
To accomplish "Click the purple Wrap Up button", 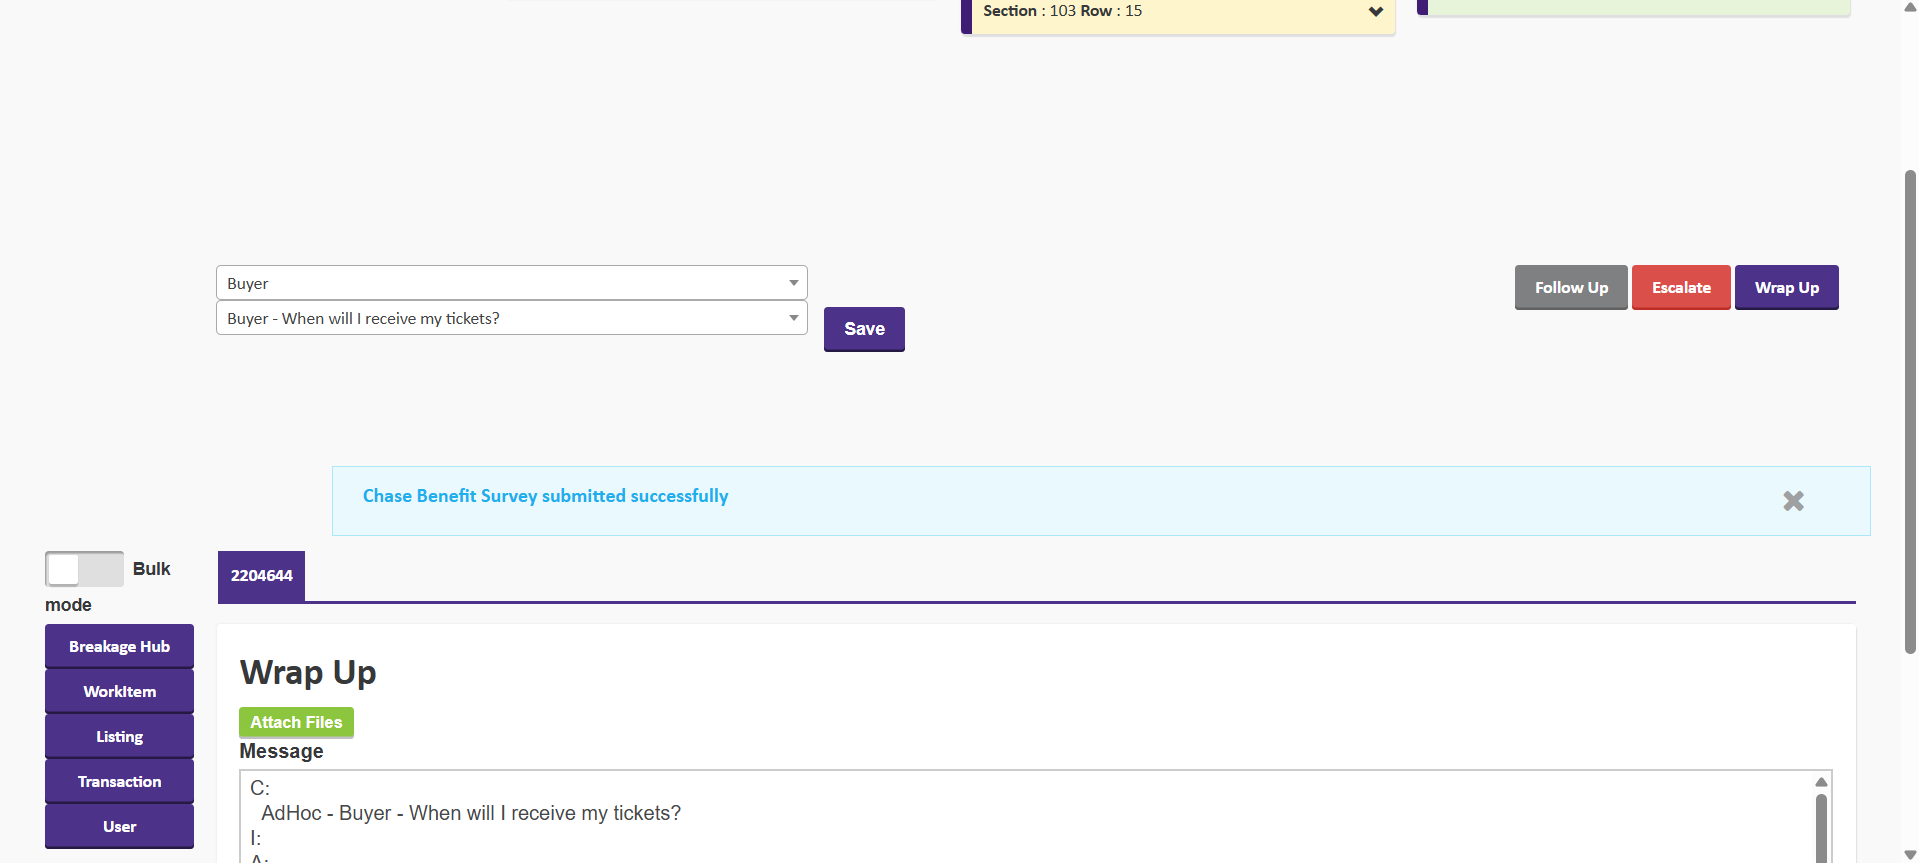I will (1786, 288).
